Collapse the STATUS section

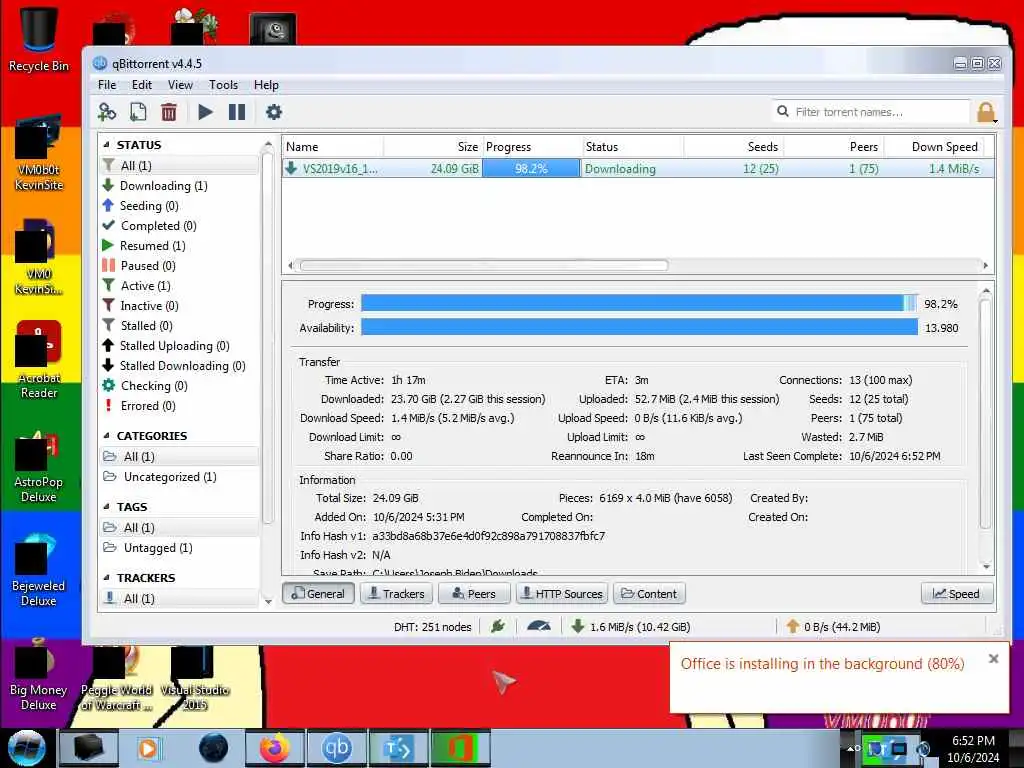tap(107, 145)
